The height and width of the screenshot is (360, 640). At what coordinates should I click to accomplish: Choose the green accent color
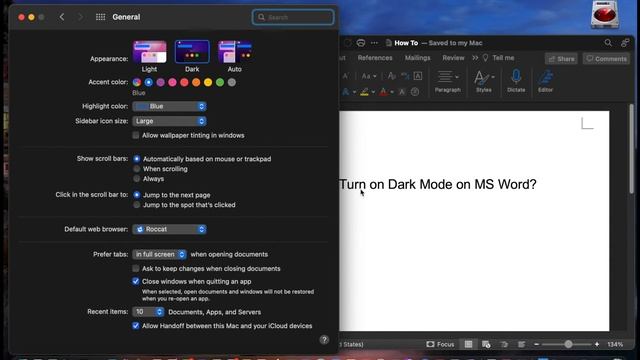[x=220, y=82]
